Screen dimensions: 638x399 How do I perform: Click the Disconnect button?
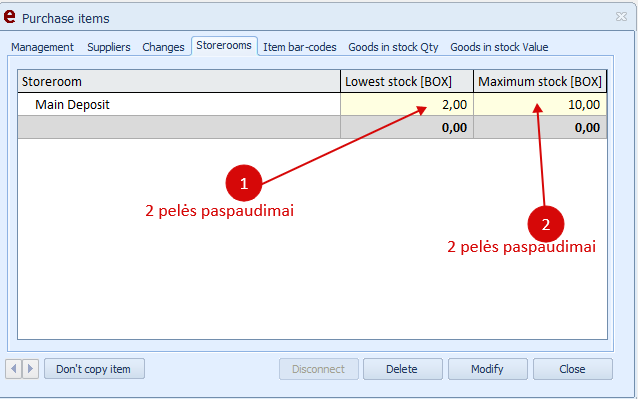(x=319, y=369)
